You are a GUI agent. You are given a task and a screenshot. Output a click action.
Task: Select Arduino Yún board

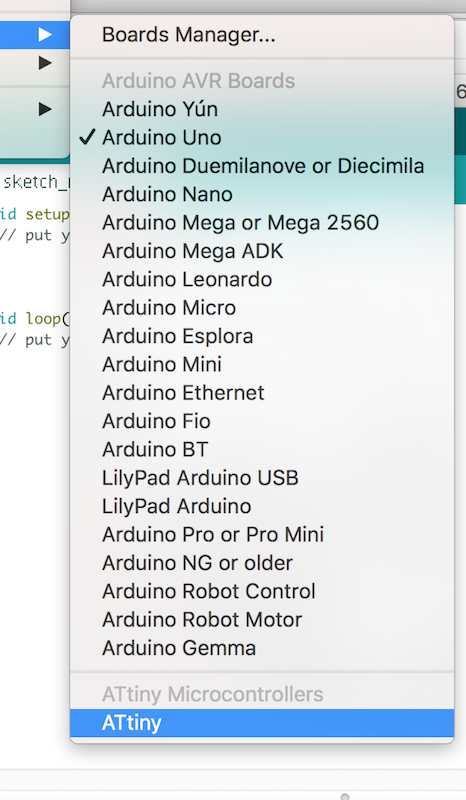tap(262, 109)
